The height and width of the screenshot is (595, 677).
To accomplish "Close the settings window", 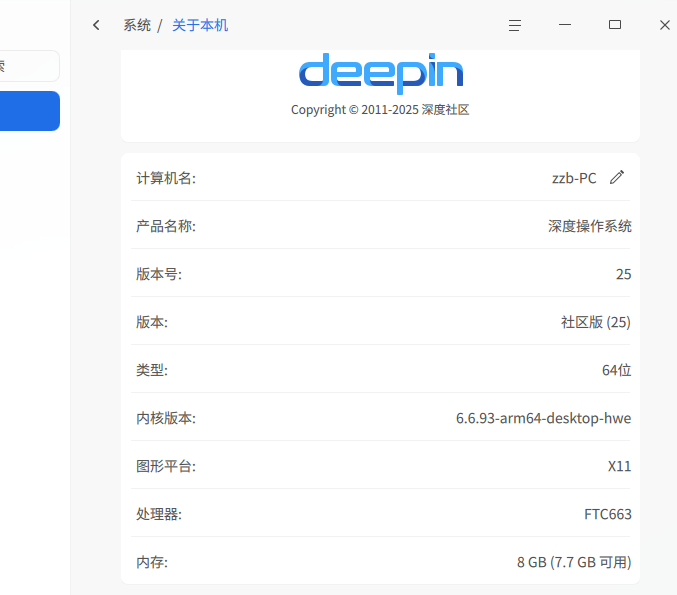I will (665, 25).
